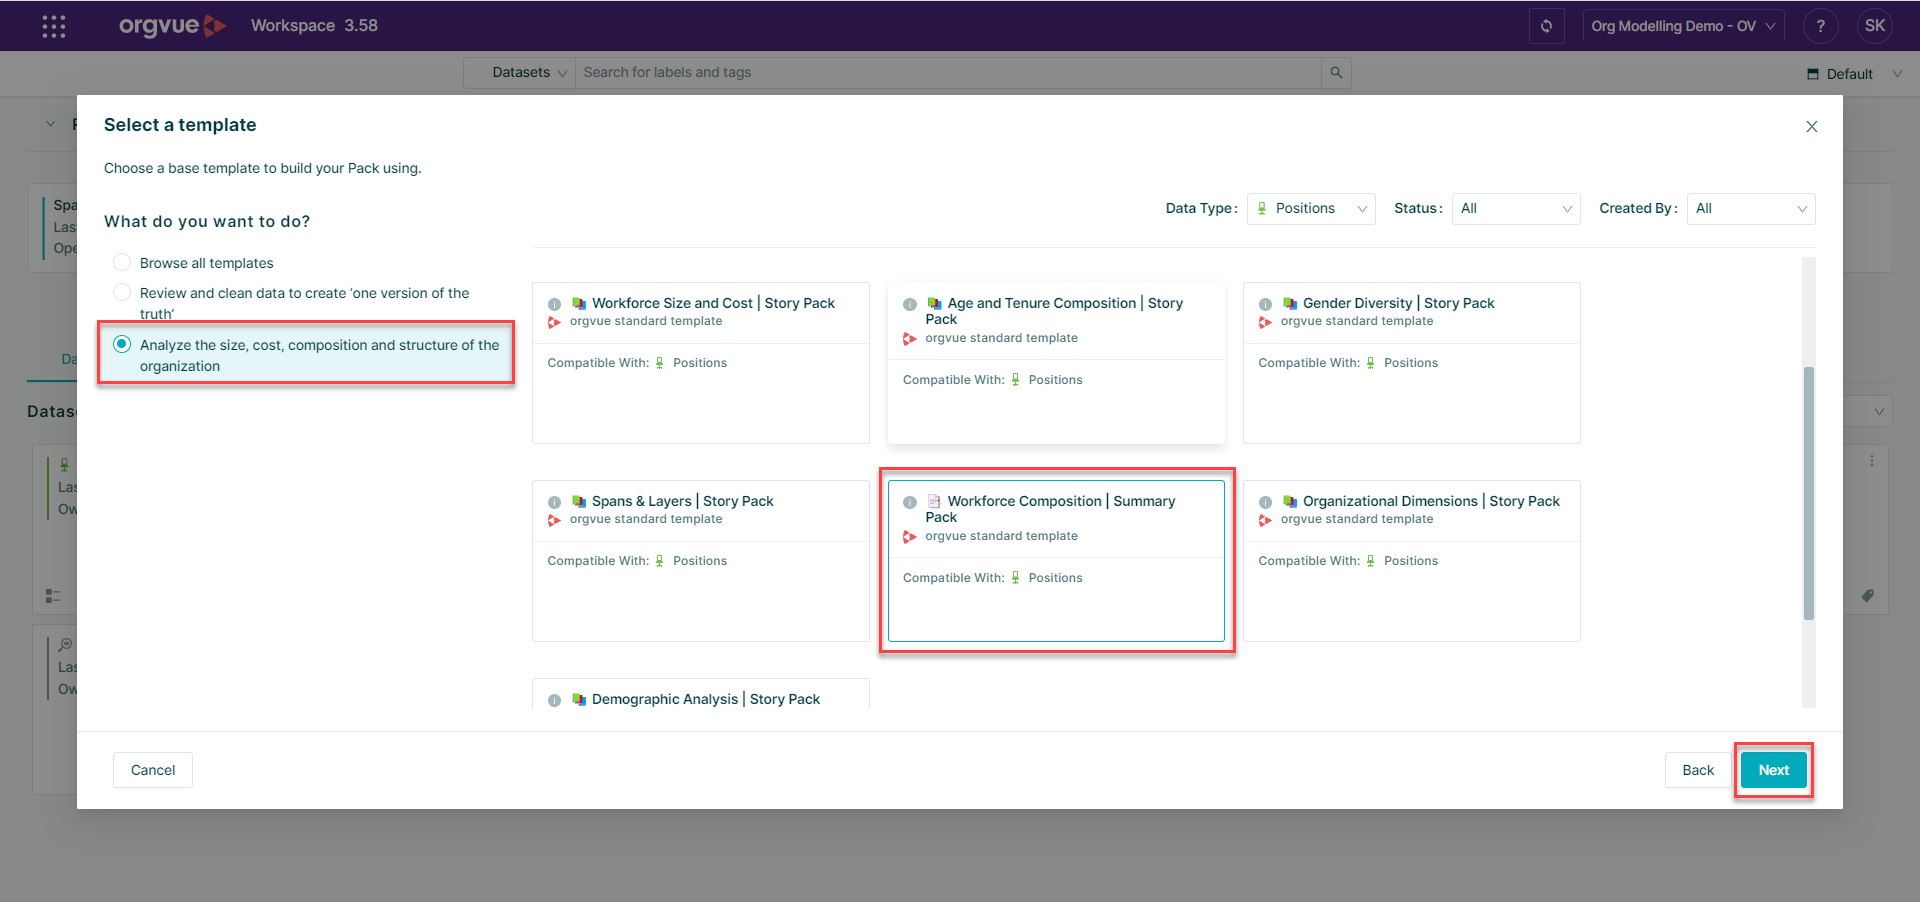Viewport: 1920px width, 902px height.
Task: Open the Datasets search scope dropdown
Action: click(520, 73)
